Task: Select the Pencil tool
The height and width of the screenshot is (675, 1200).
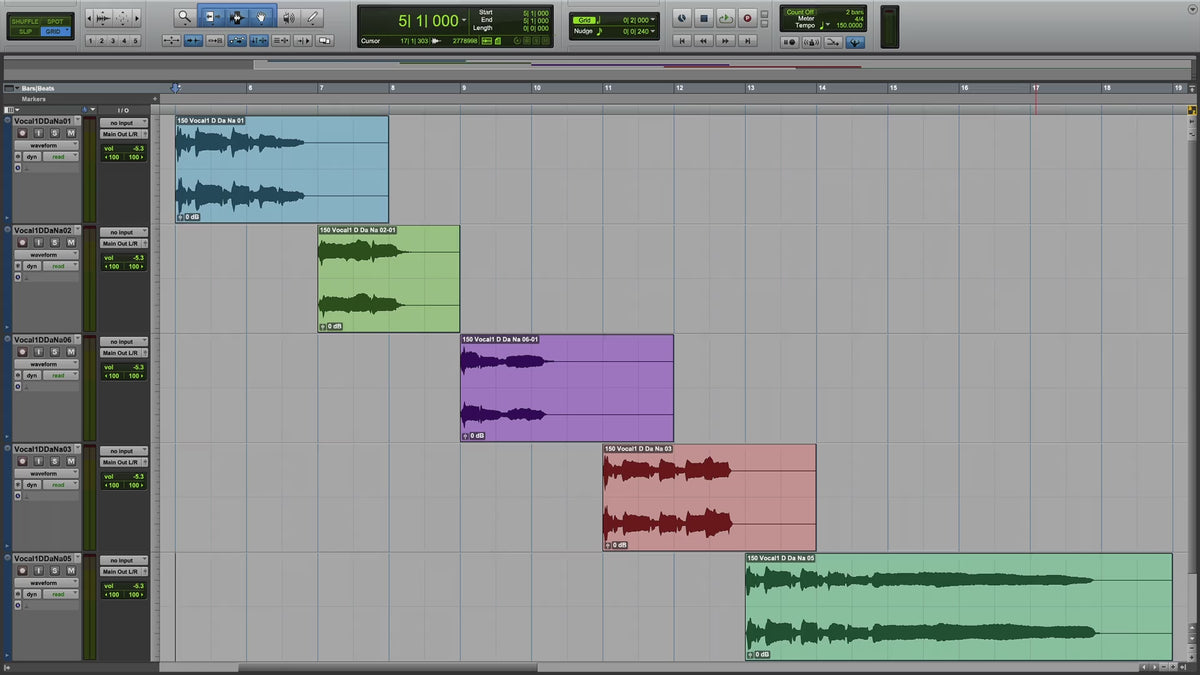Action: 313,17
